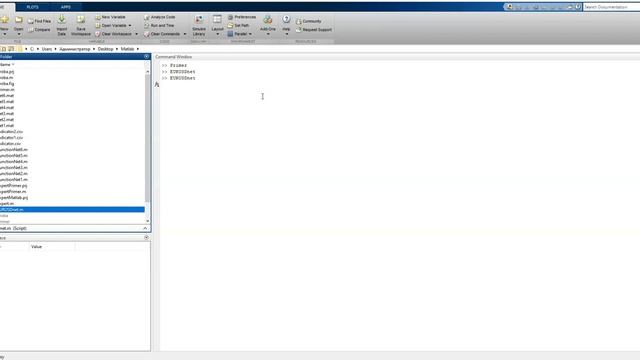Expand the Open dropdown arrow
The image size is (640, 360).
pos(18,34)
